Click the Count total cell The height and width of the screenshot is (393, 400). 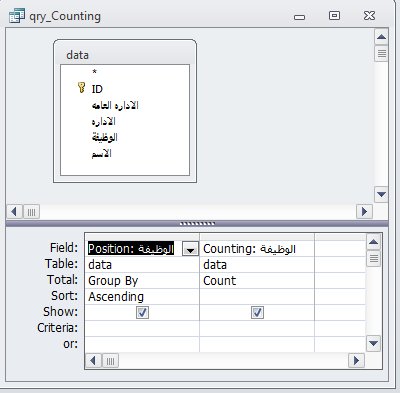click(257, 281)
